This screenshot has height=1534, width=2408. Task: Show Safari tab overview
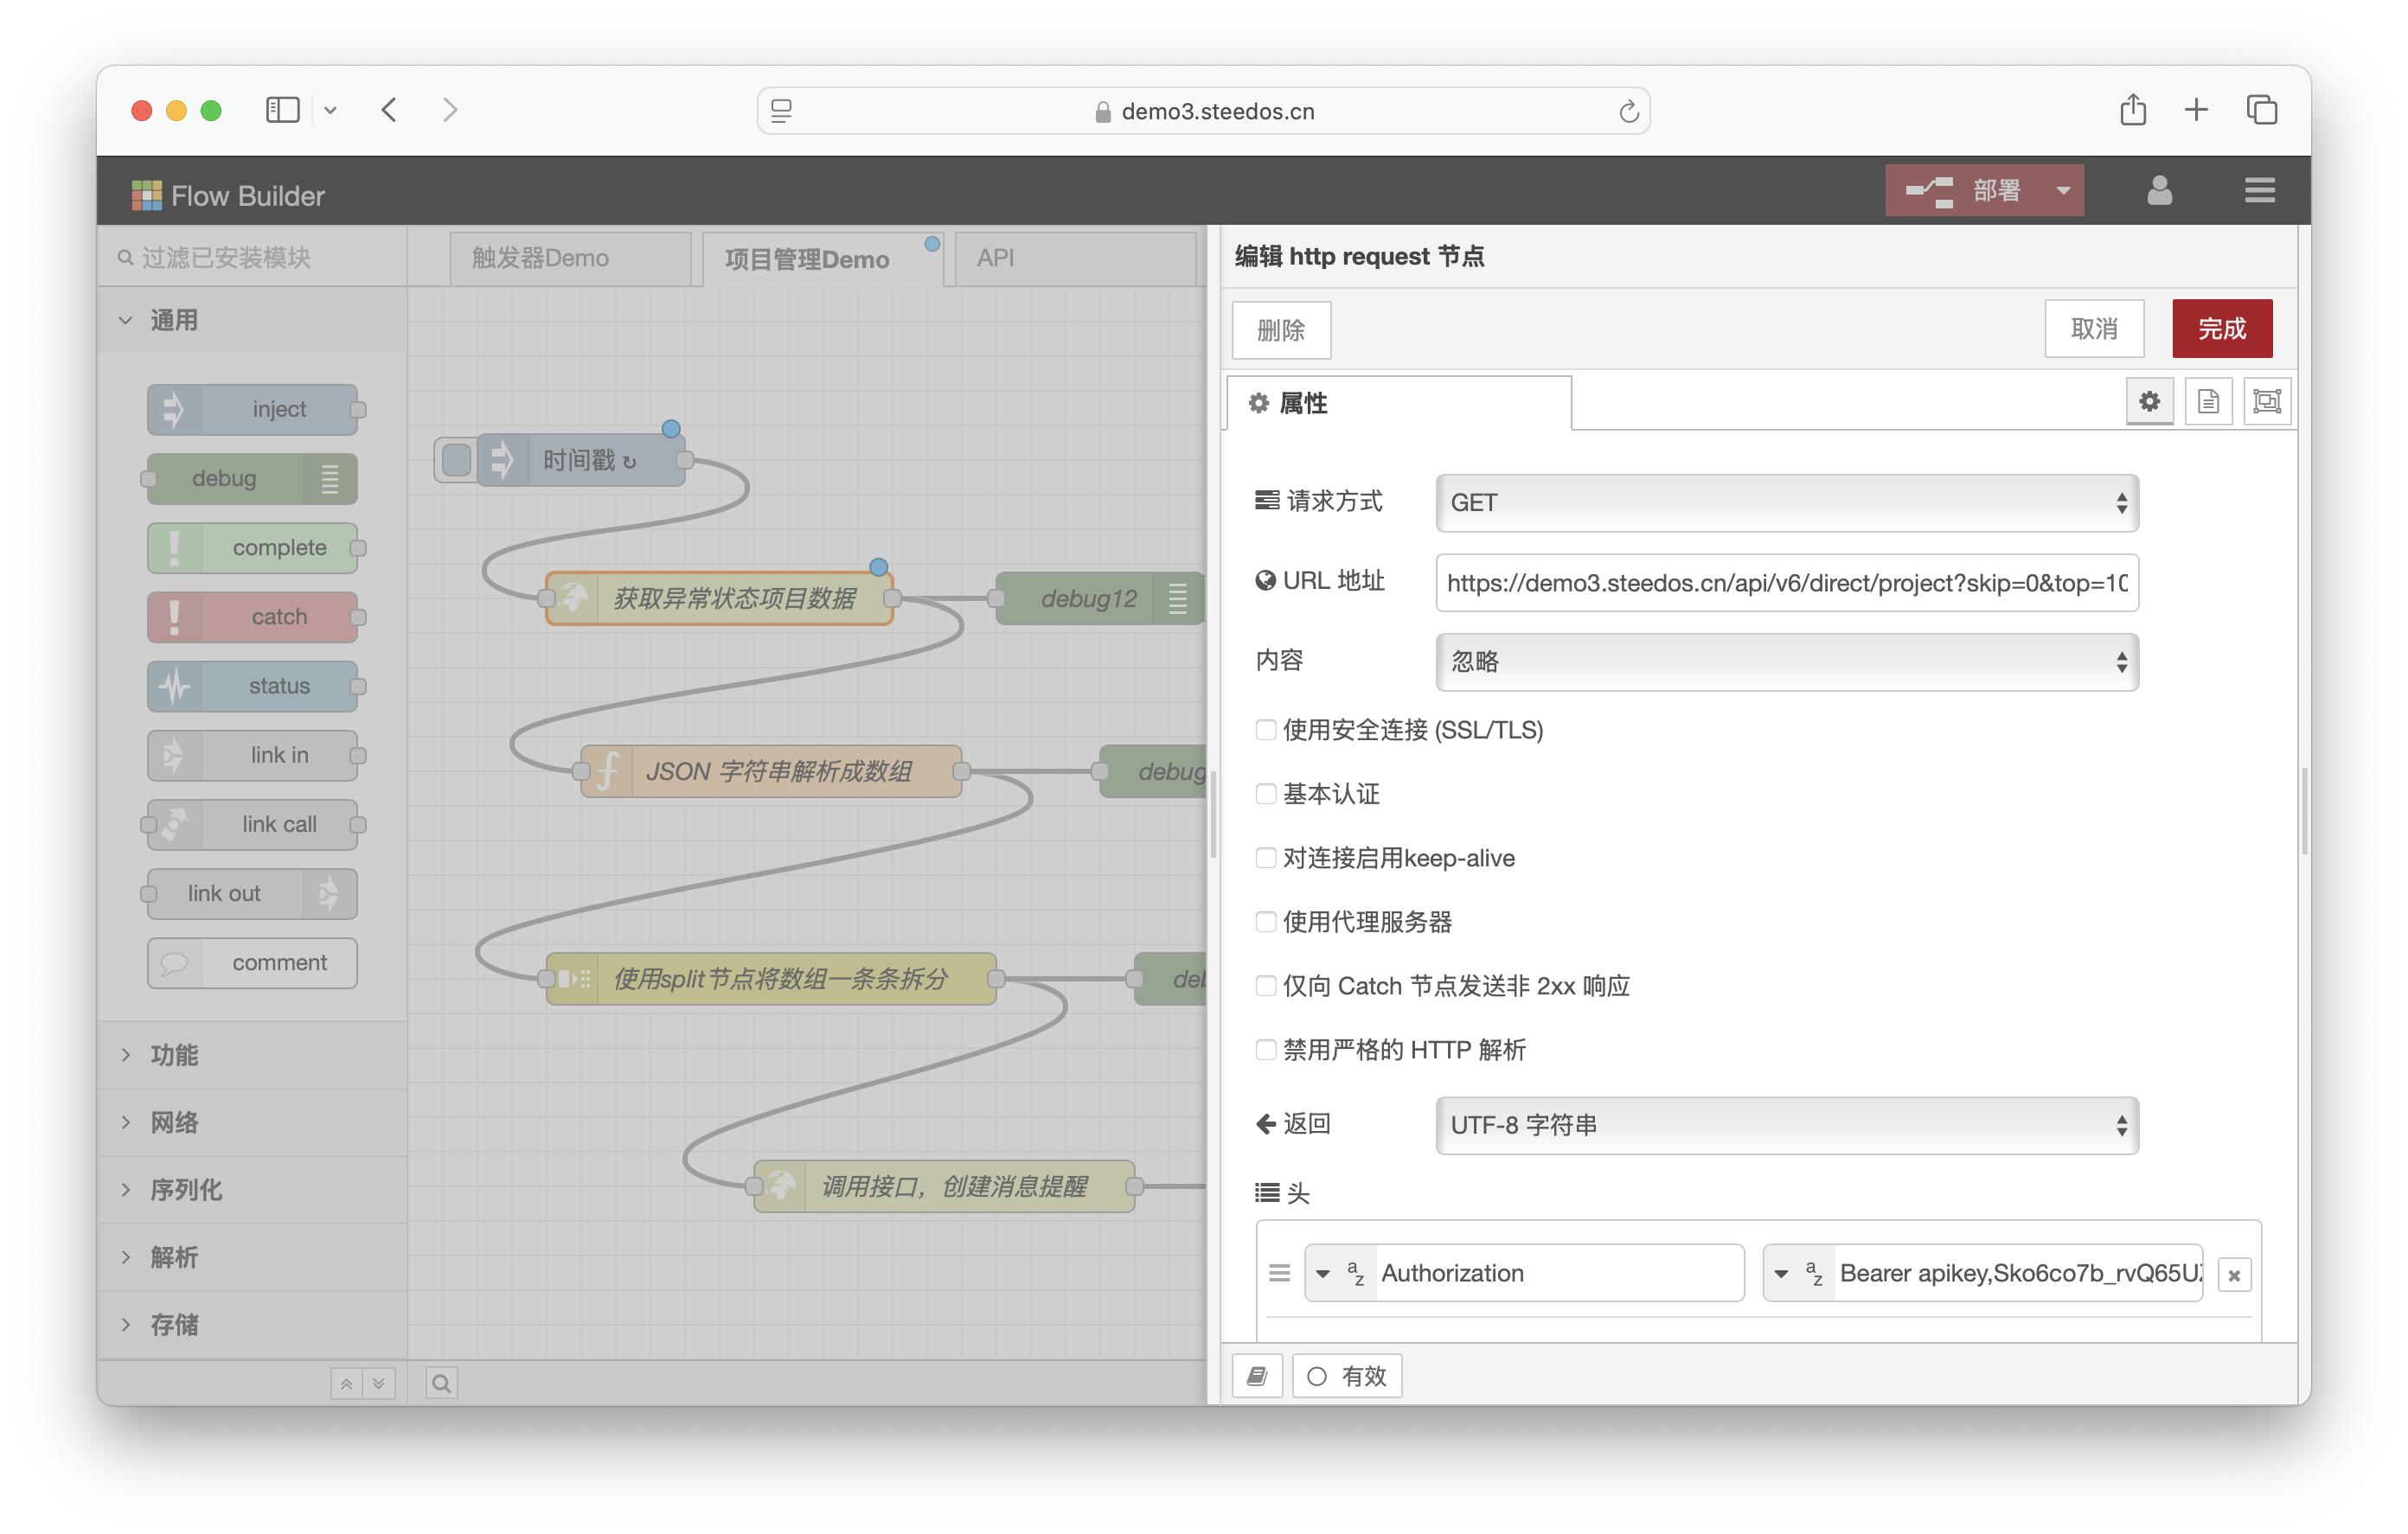pos(2262,109)
